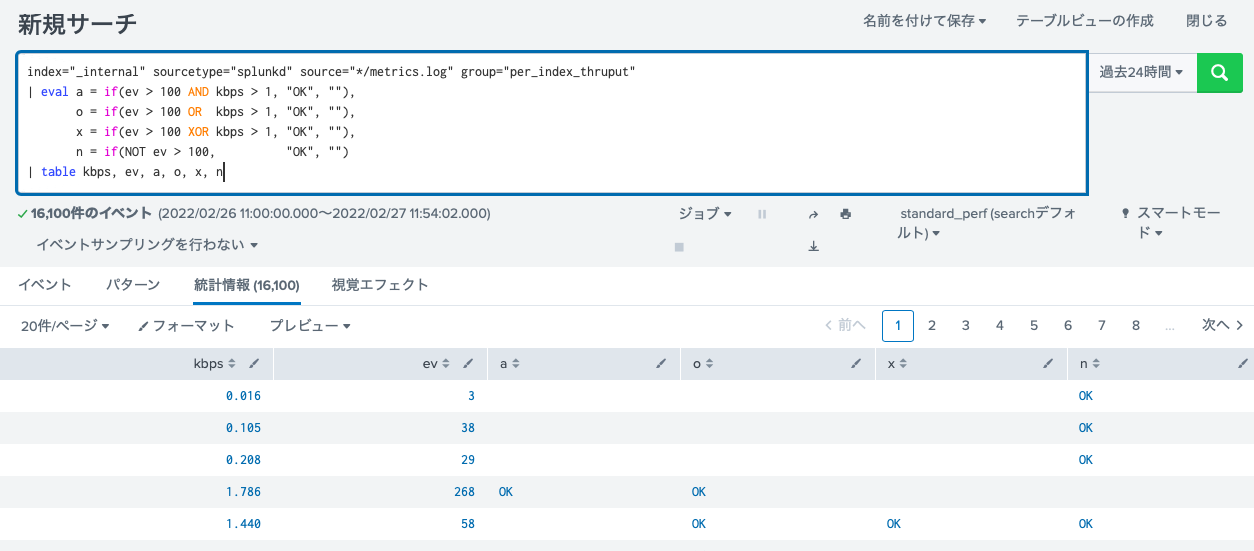Viewport: 1254px width, 551px height.
Task: Edit column a with its pencil icon
Action: coord(661,364)
